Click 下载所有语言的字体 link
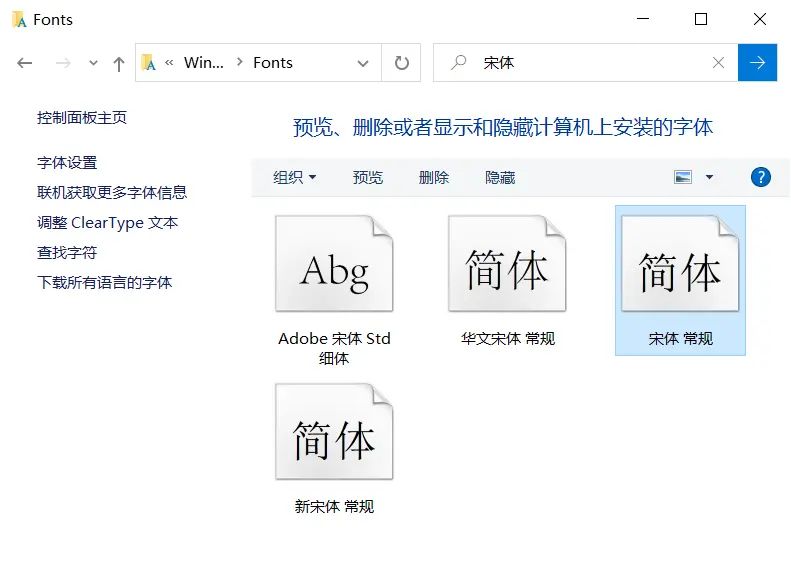This screenshot has height=576, width=791. click(104, 282)
